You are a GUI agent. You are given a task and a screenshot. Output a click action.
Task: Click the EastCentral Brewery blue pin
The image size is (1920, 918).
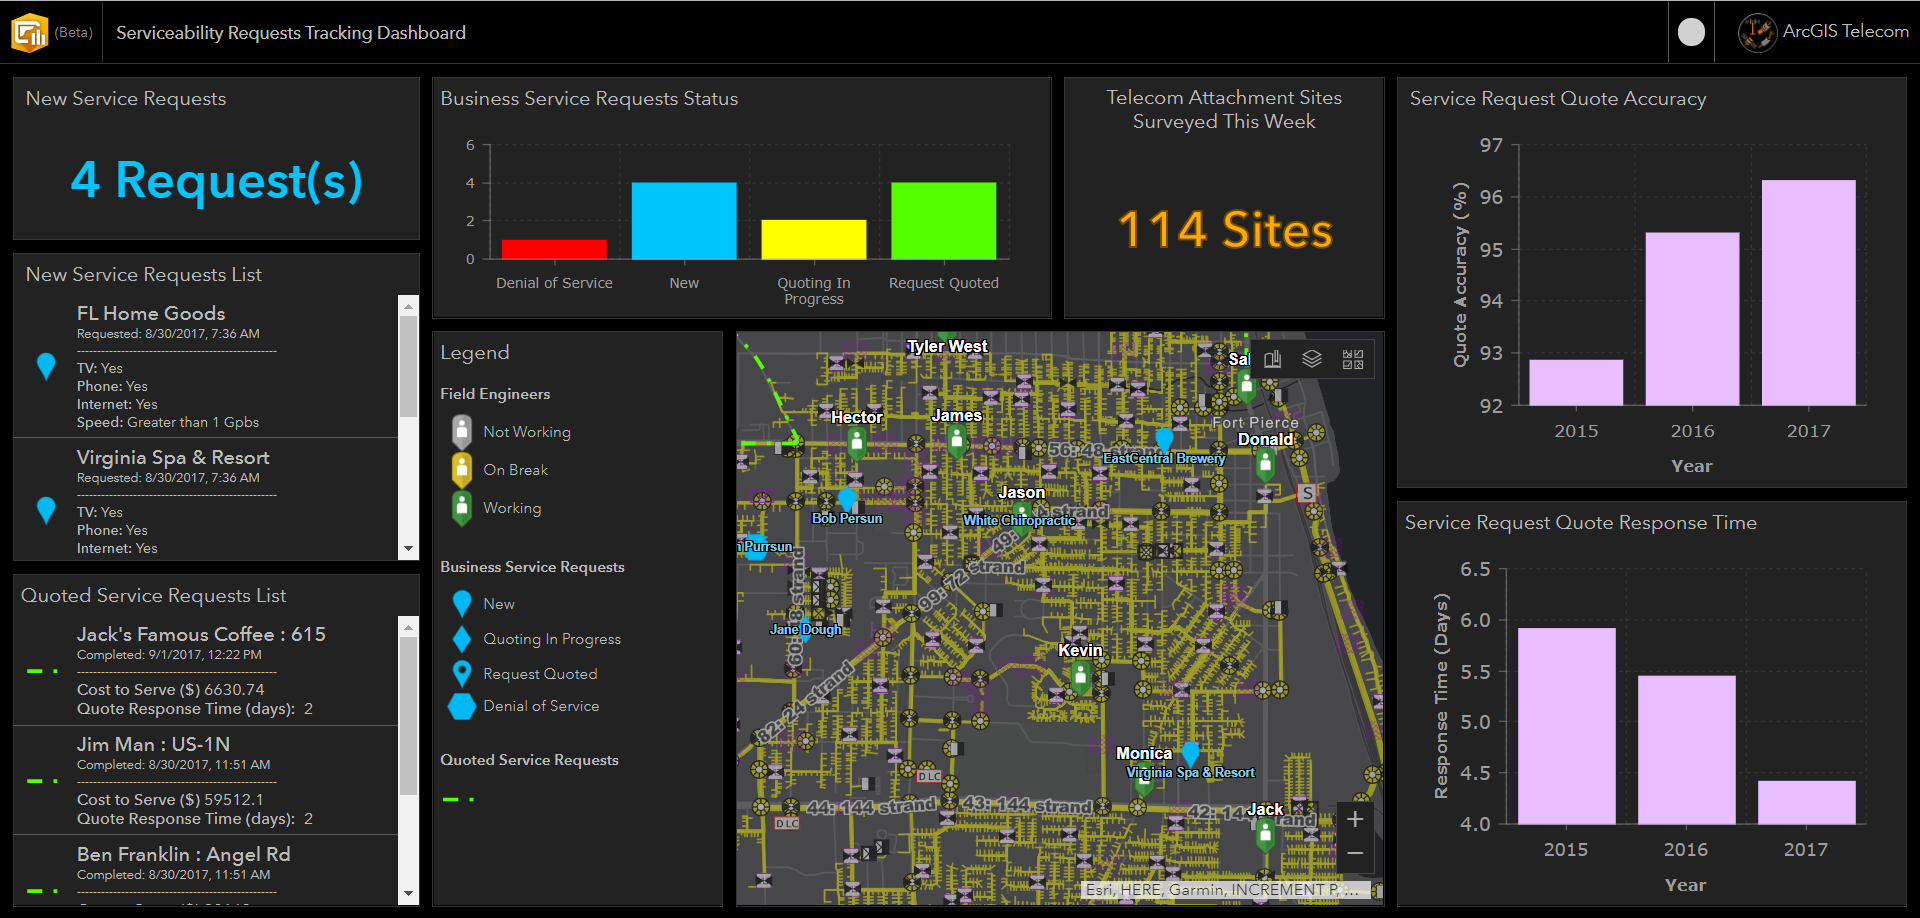click(1164, 439)
